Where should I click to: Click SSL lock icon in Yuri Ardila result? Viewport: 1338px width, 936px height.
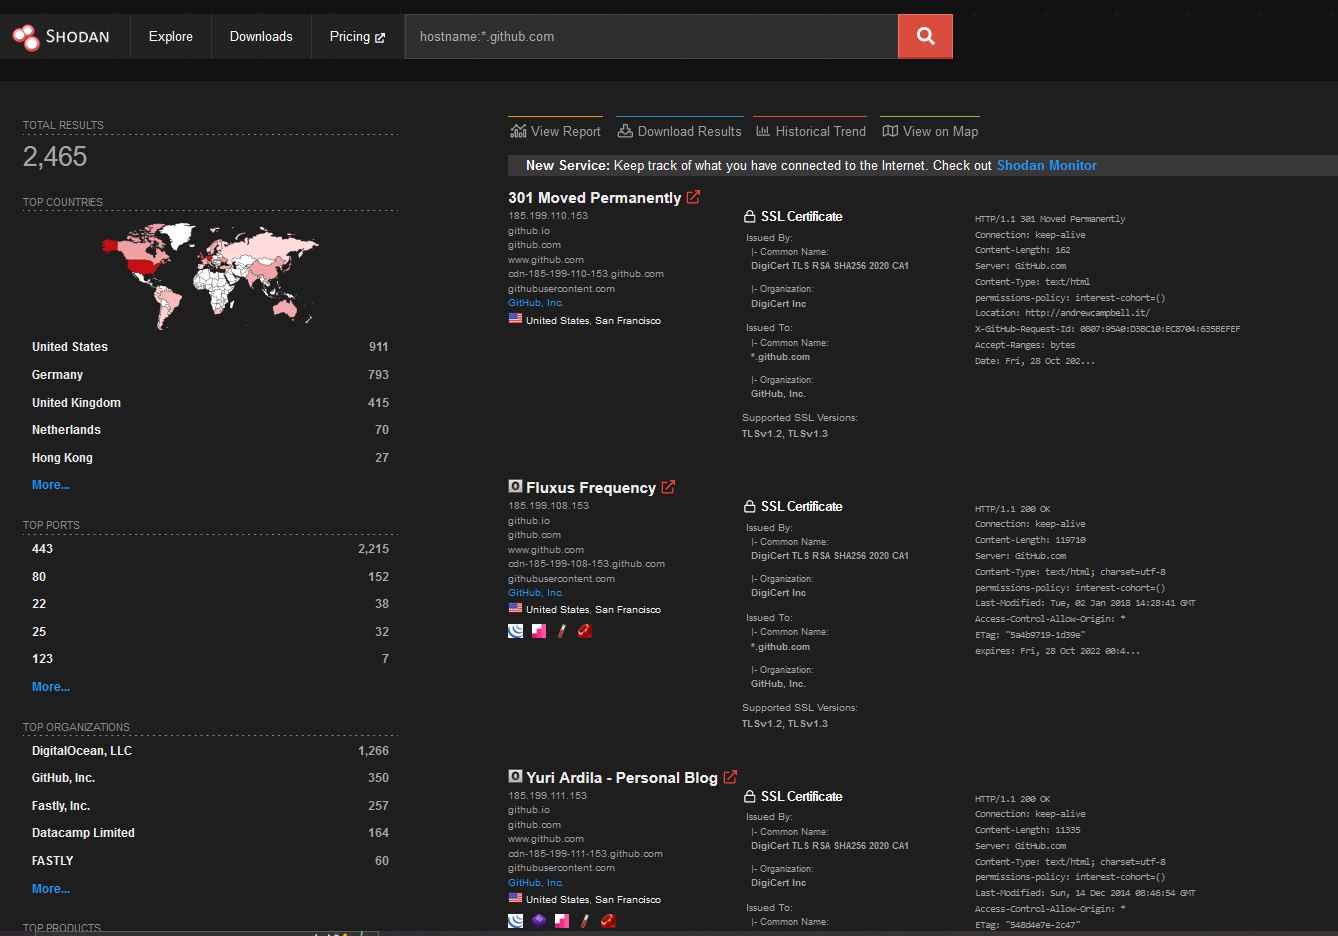tap(749, 796)
